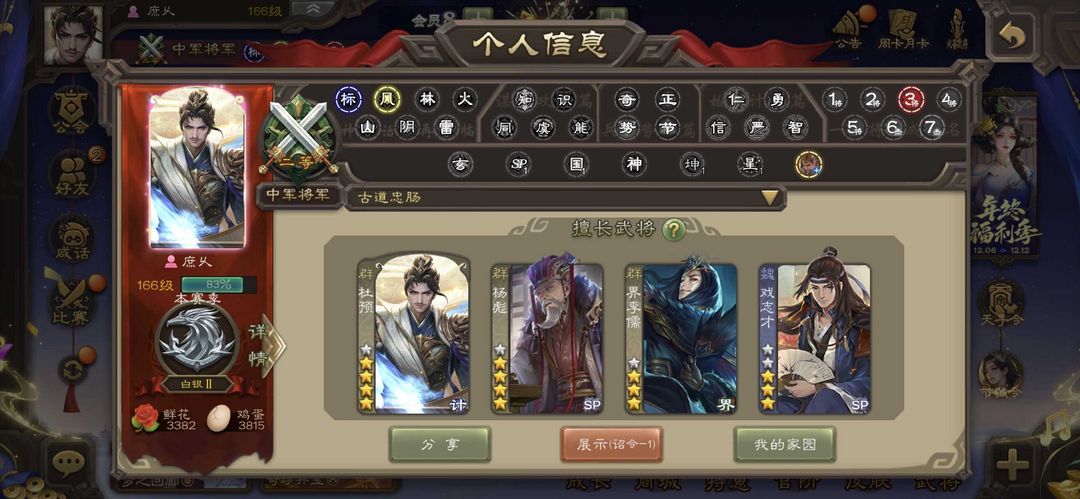Screen dimensions: 1080x499
Task: Expand the 详情 season details arrow
Action: pos(267,346)
